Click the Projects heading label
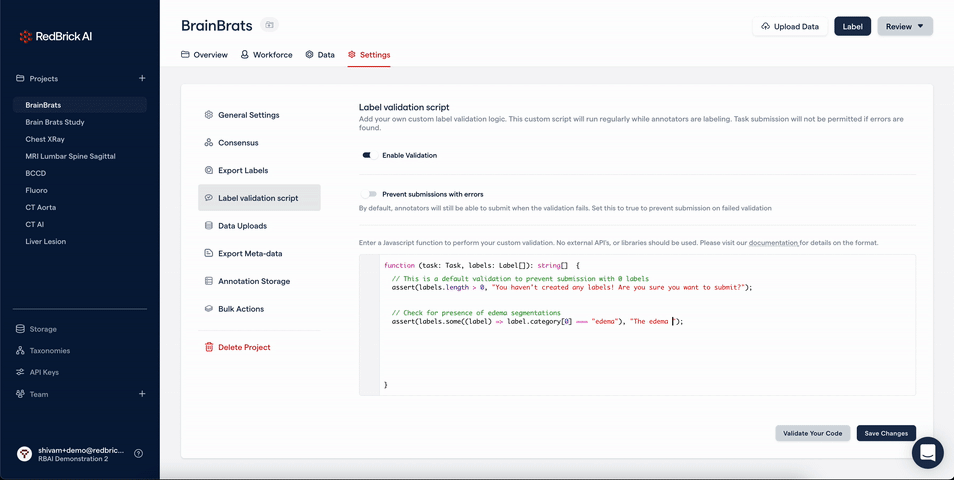 [x=44, y=78]
